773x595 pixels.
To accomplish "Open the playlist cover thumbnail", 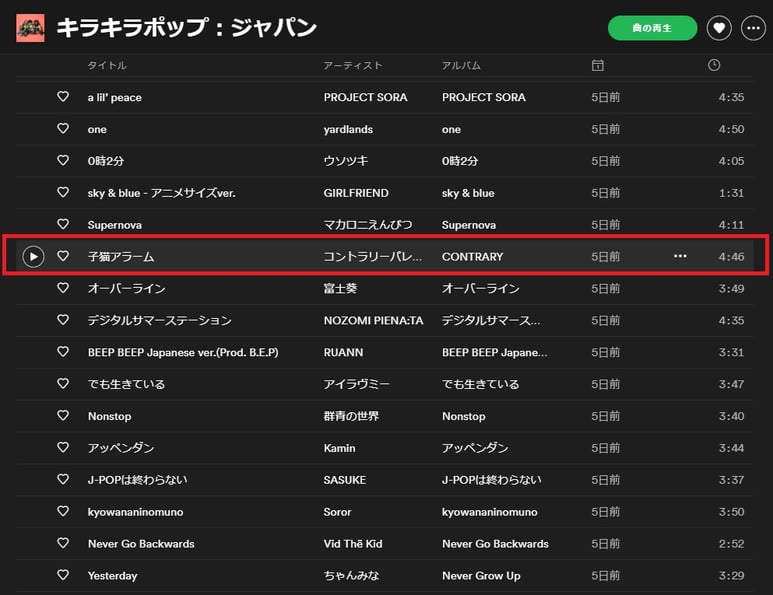I will click(30, 28).
